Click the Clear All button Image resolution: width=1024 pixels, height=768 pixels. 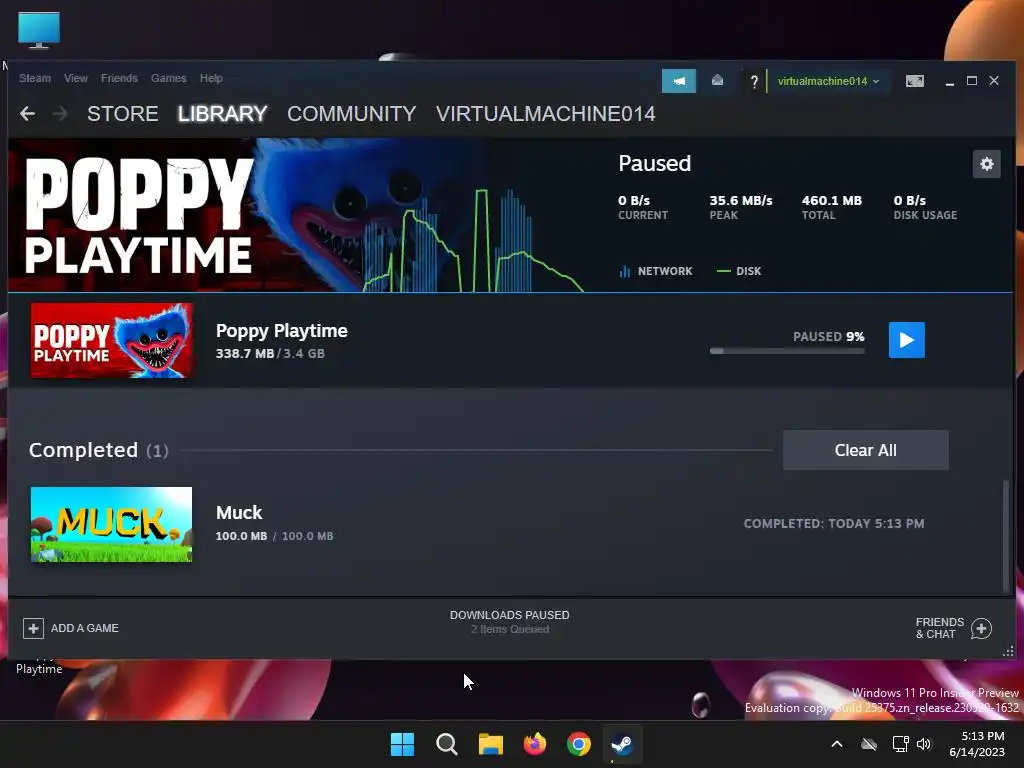pyautogui.click(x=865, y=450)
